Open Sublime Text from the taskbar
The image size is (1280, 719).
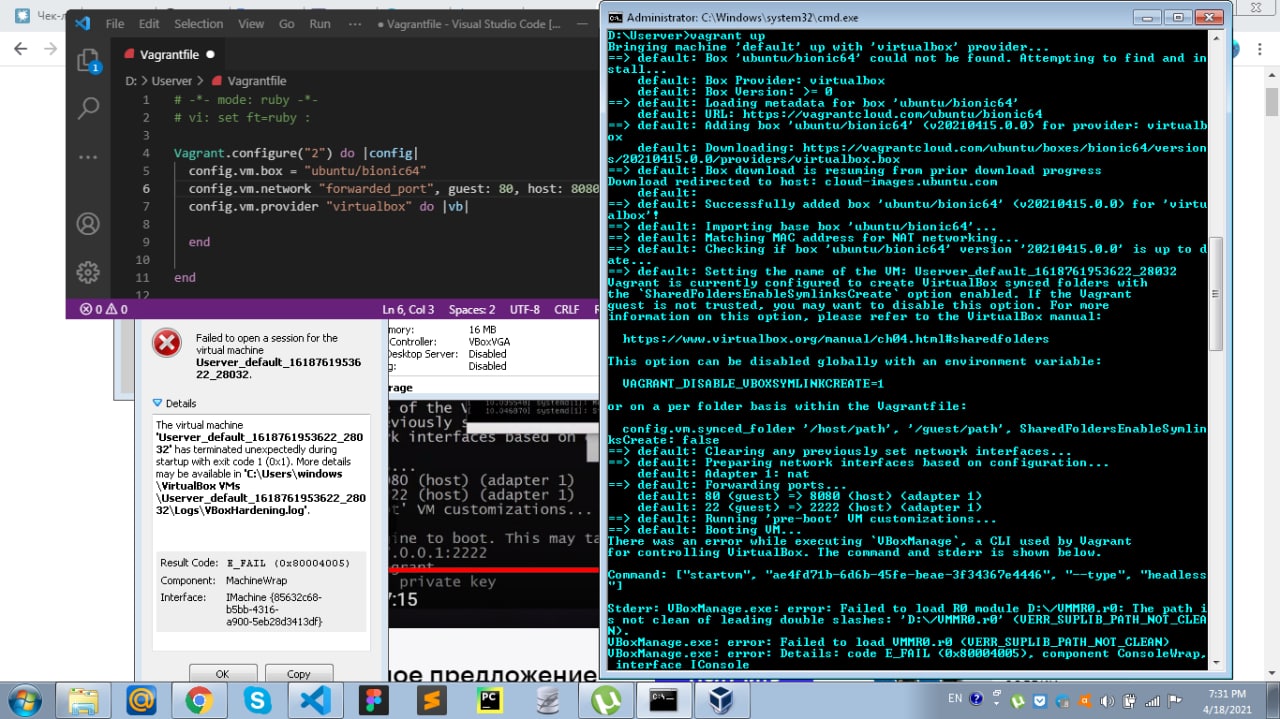coord(432,699)
